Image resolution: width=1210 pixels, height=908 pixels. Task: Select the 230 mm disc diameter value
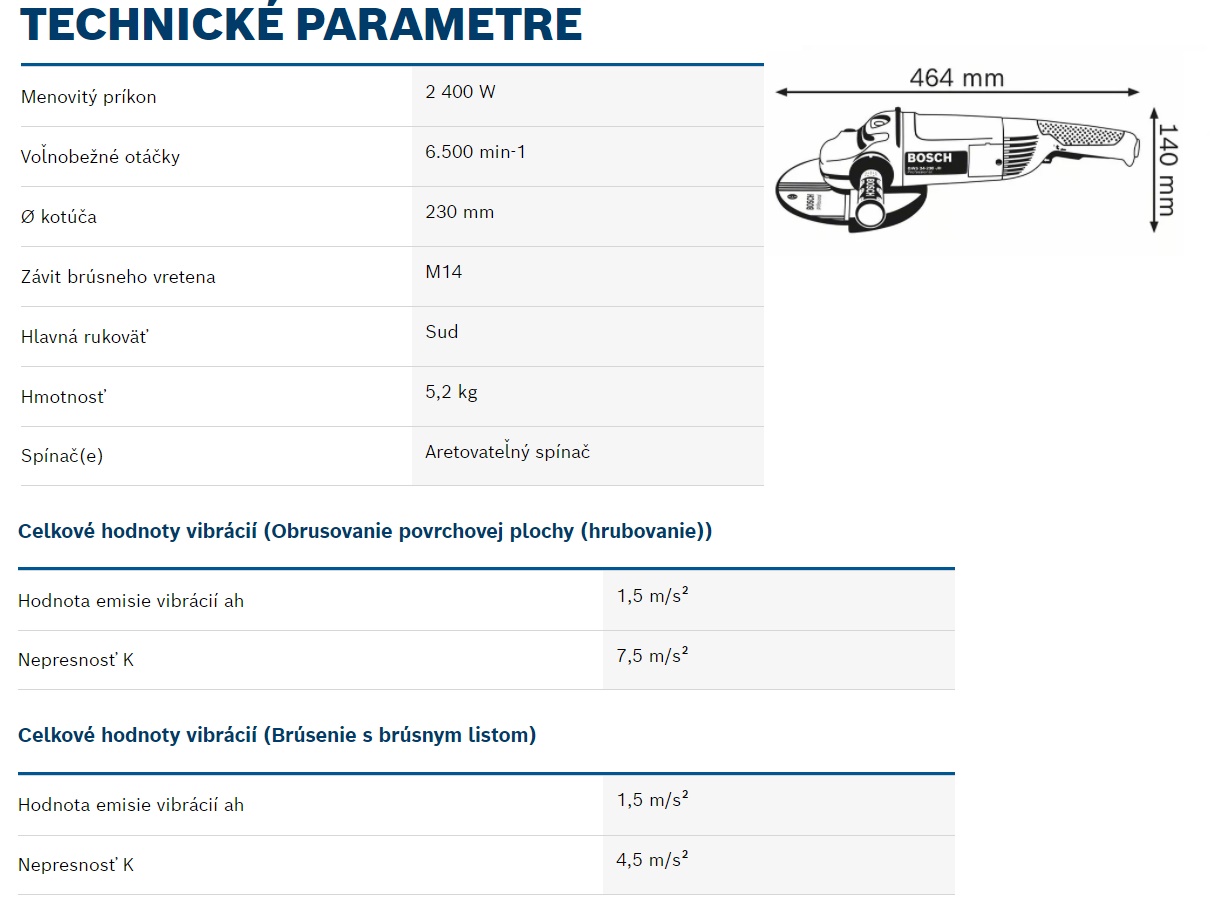[x=459, y=212]
